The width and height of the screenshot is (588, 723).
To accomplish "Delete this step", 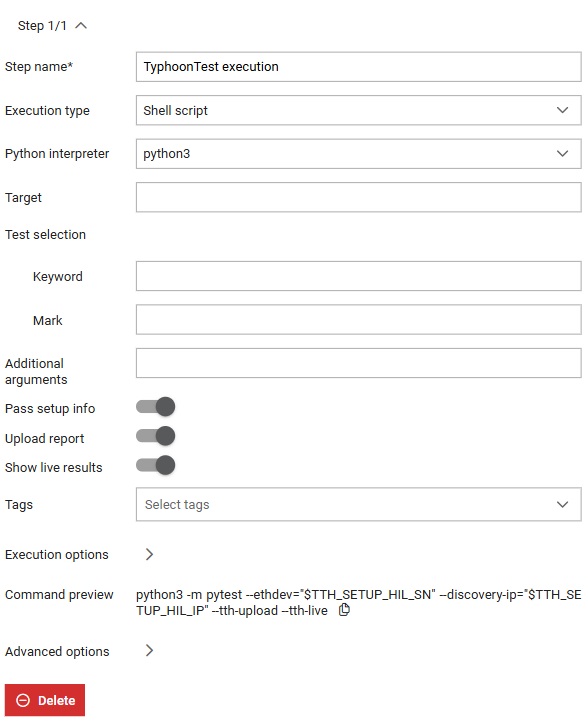I will (x=45, y=700).
